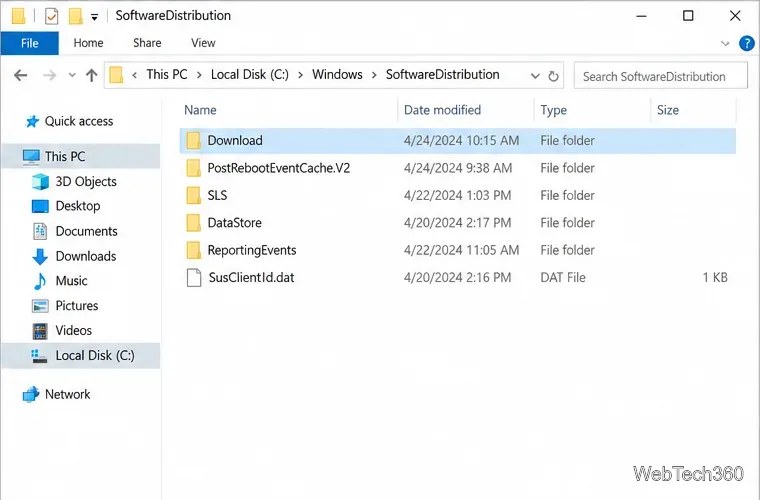Click Windows in the address path

tap(337, 75)
